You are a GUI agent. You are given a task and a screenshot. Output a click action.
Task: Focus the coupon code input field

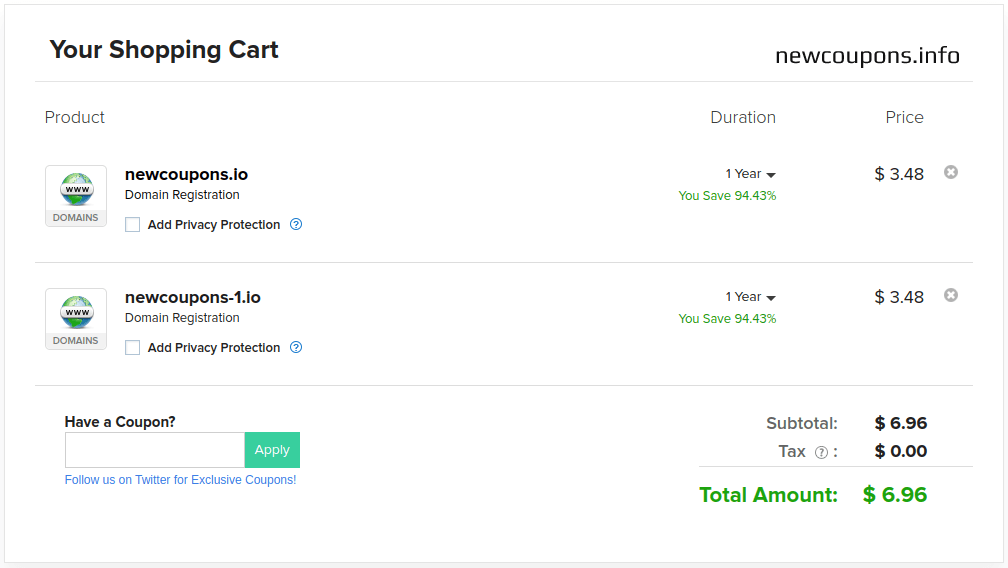pos(154,450)
